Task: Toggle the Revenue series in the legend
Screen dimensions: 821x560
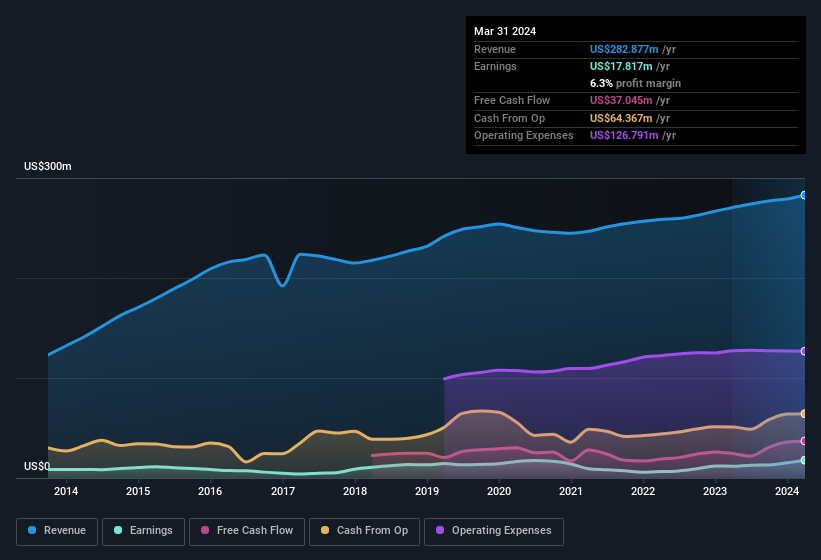Action: click(57, 531)
